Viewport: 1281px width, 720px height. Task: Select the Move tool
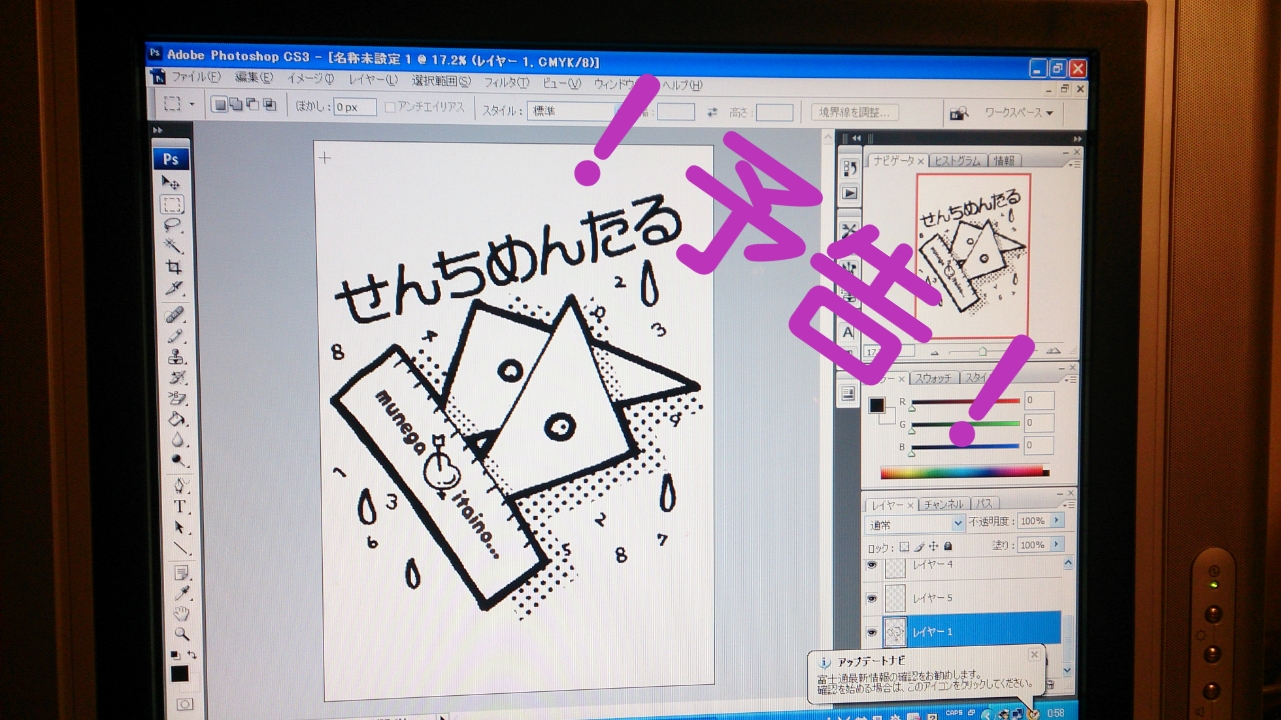click(171, 182)
